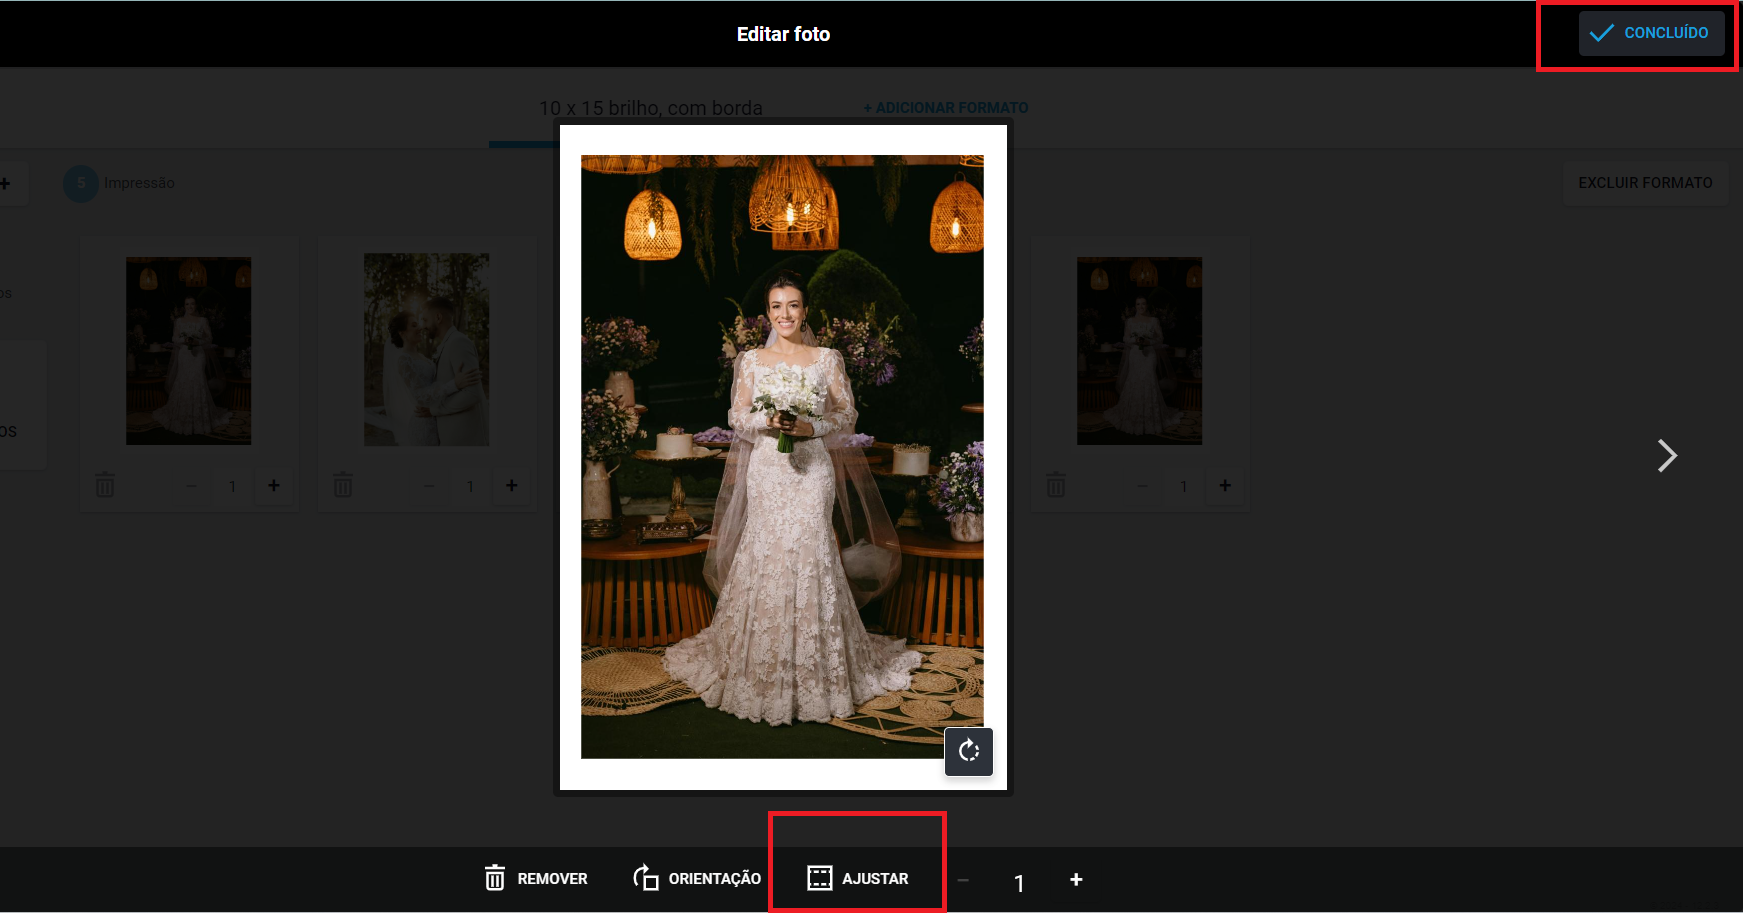Click the Orientação rotate icon

point(646,877)
